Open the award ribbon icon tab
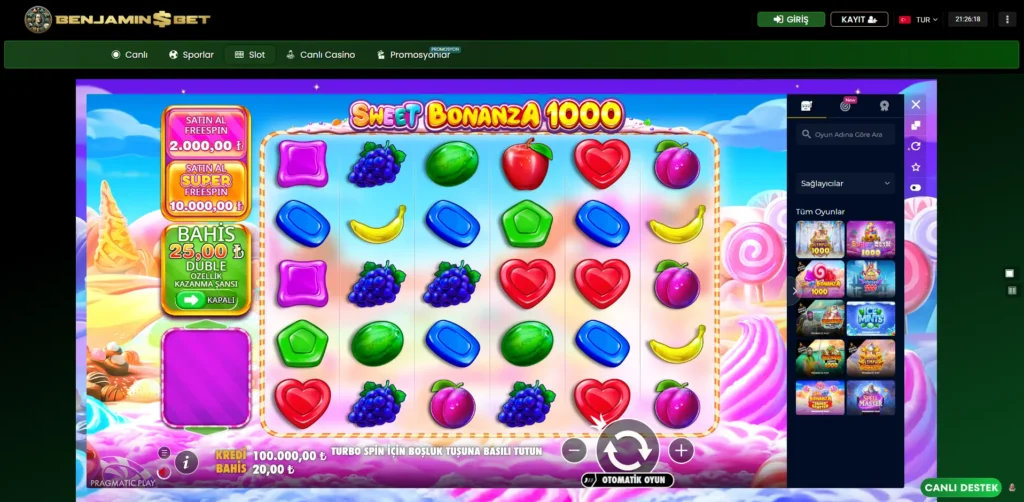The height and width of the screenshot is (502, 1024). point(884,106)
